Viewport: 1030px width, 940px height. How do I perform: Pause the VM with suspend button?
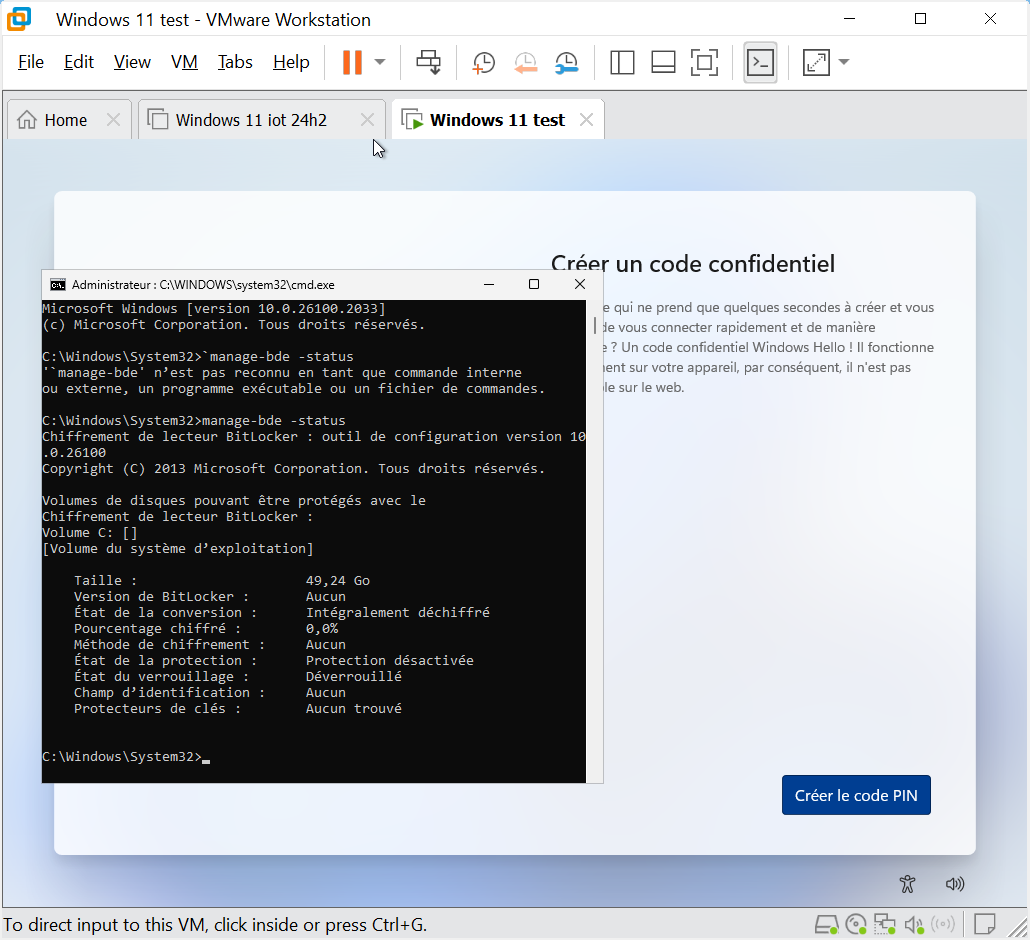pyautogui.click(x=352, y=62)
